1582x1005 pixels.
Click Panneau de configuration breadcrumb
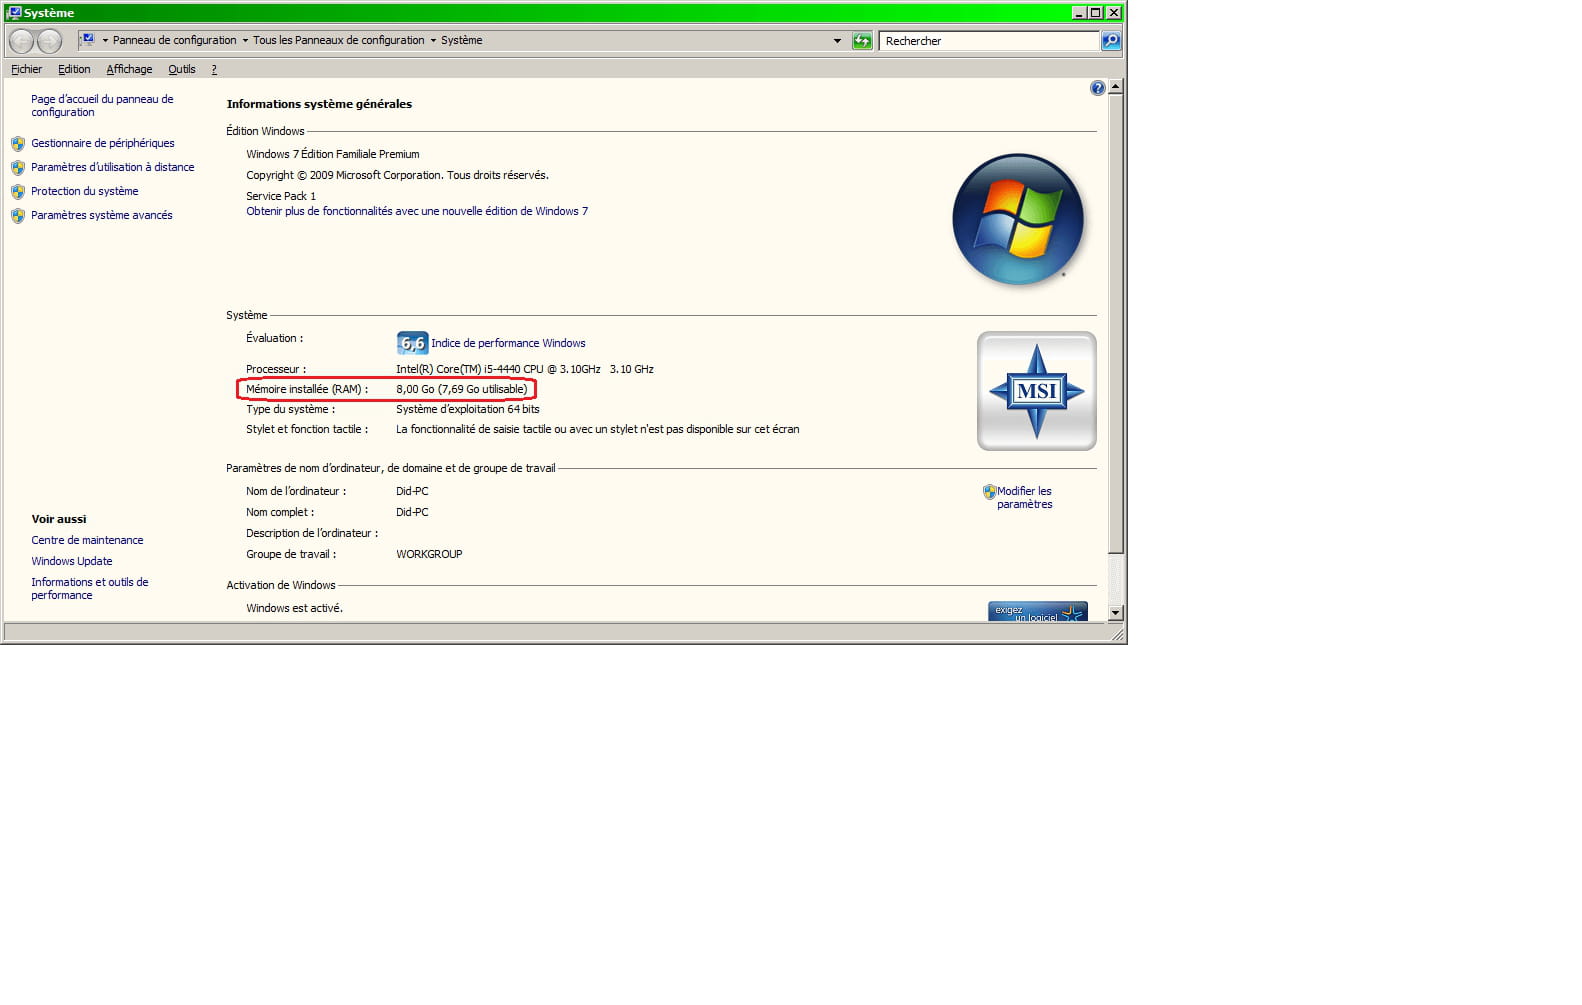tap(175, 41)
